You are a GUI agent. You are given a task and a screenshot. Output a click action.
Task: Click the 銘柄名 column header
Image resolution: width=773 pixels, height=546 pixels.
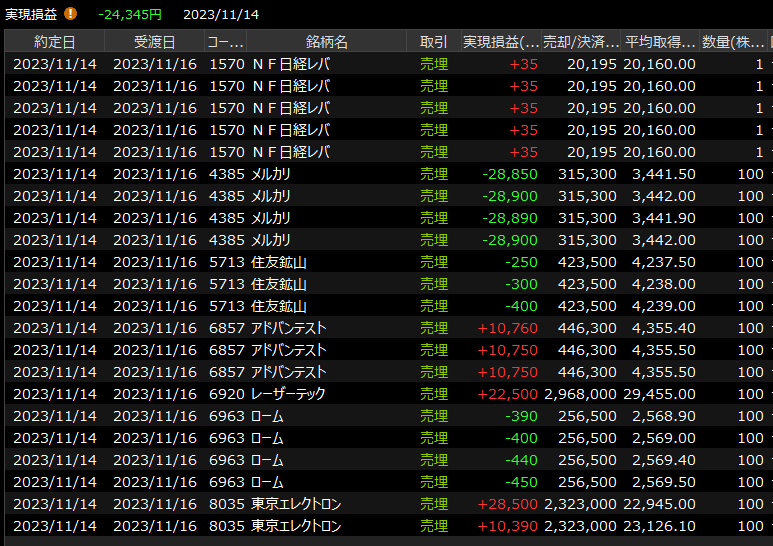click(326, 41)
